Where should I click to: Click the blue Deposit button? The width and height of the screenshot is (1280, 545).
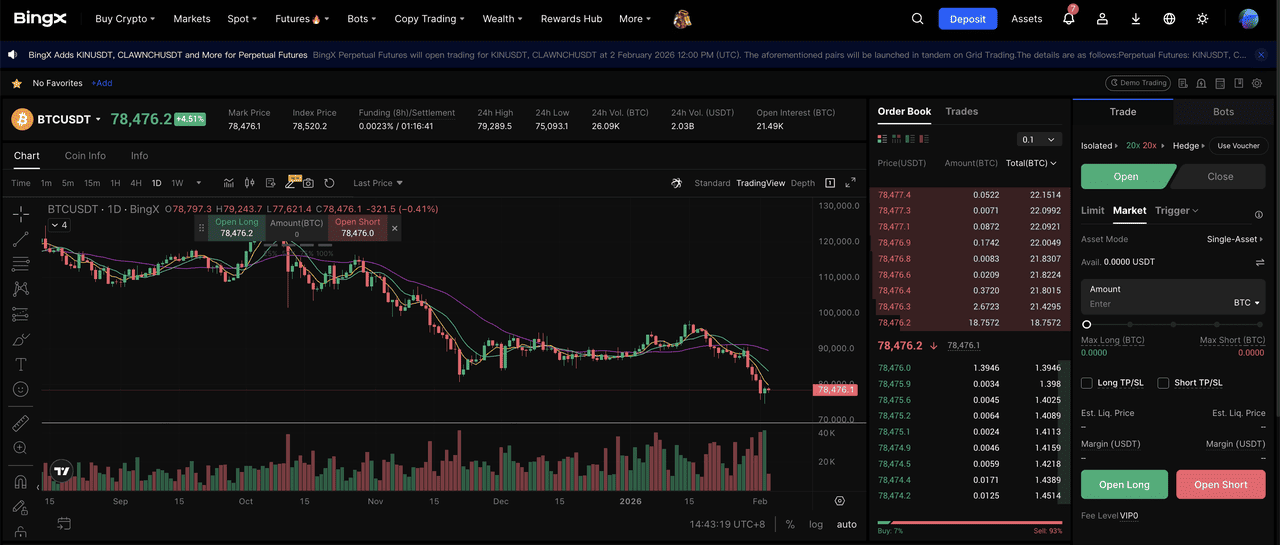pyautogui.click(x=967, y=19)
